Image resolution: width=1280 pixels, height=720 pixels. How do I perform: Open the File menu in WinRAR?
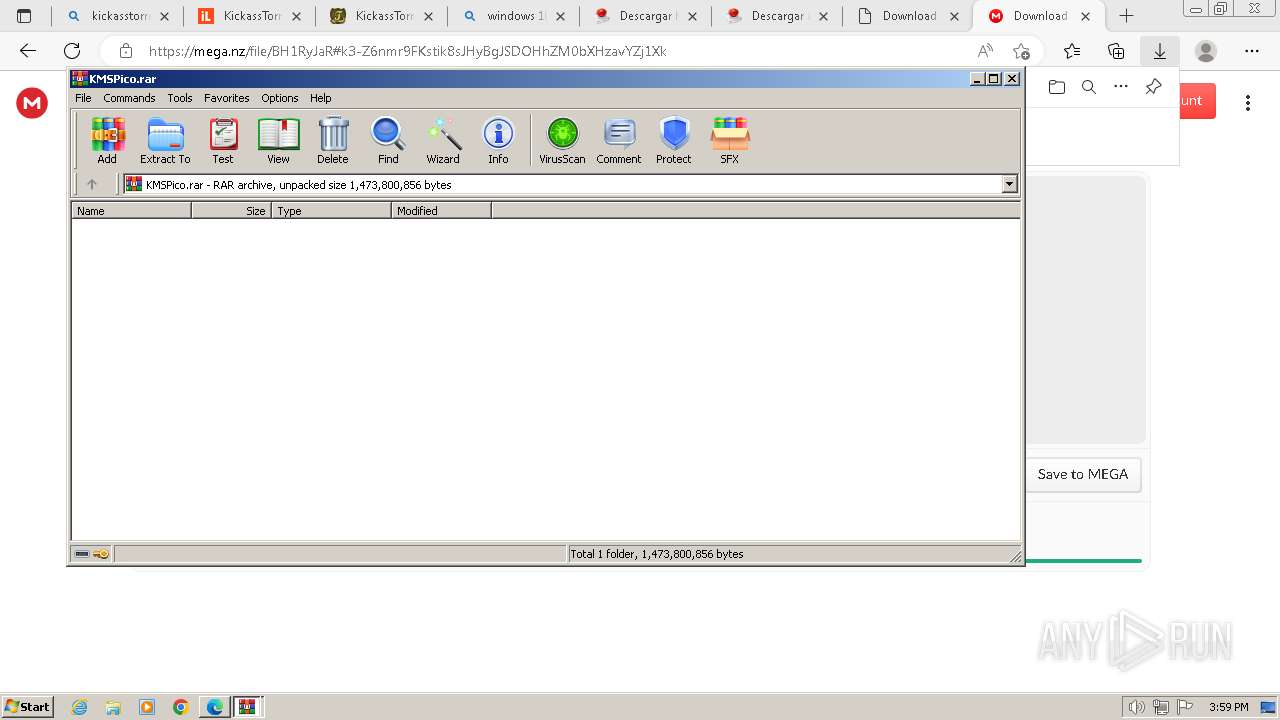coord(83,98)
